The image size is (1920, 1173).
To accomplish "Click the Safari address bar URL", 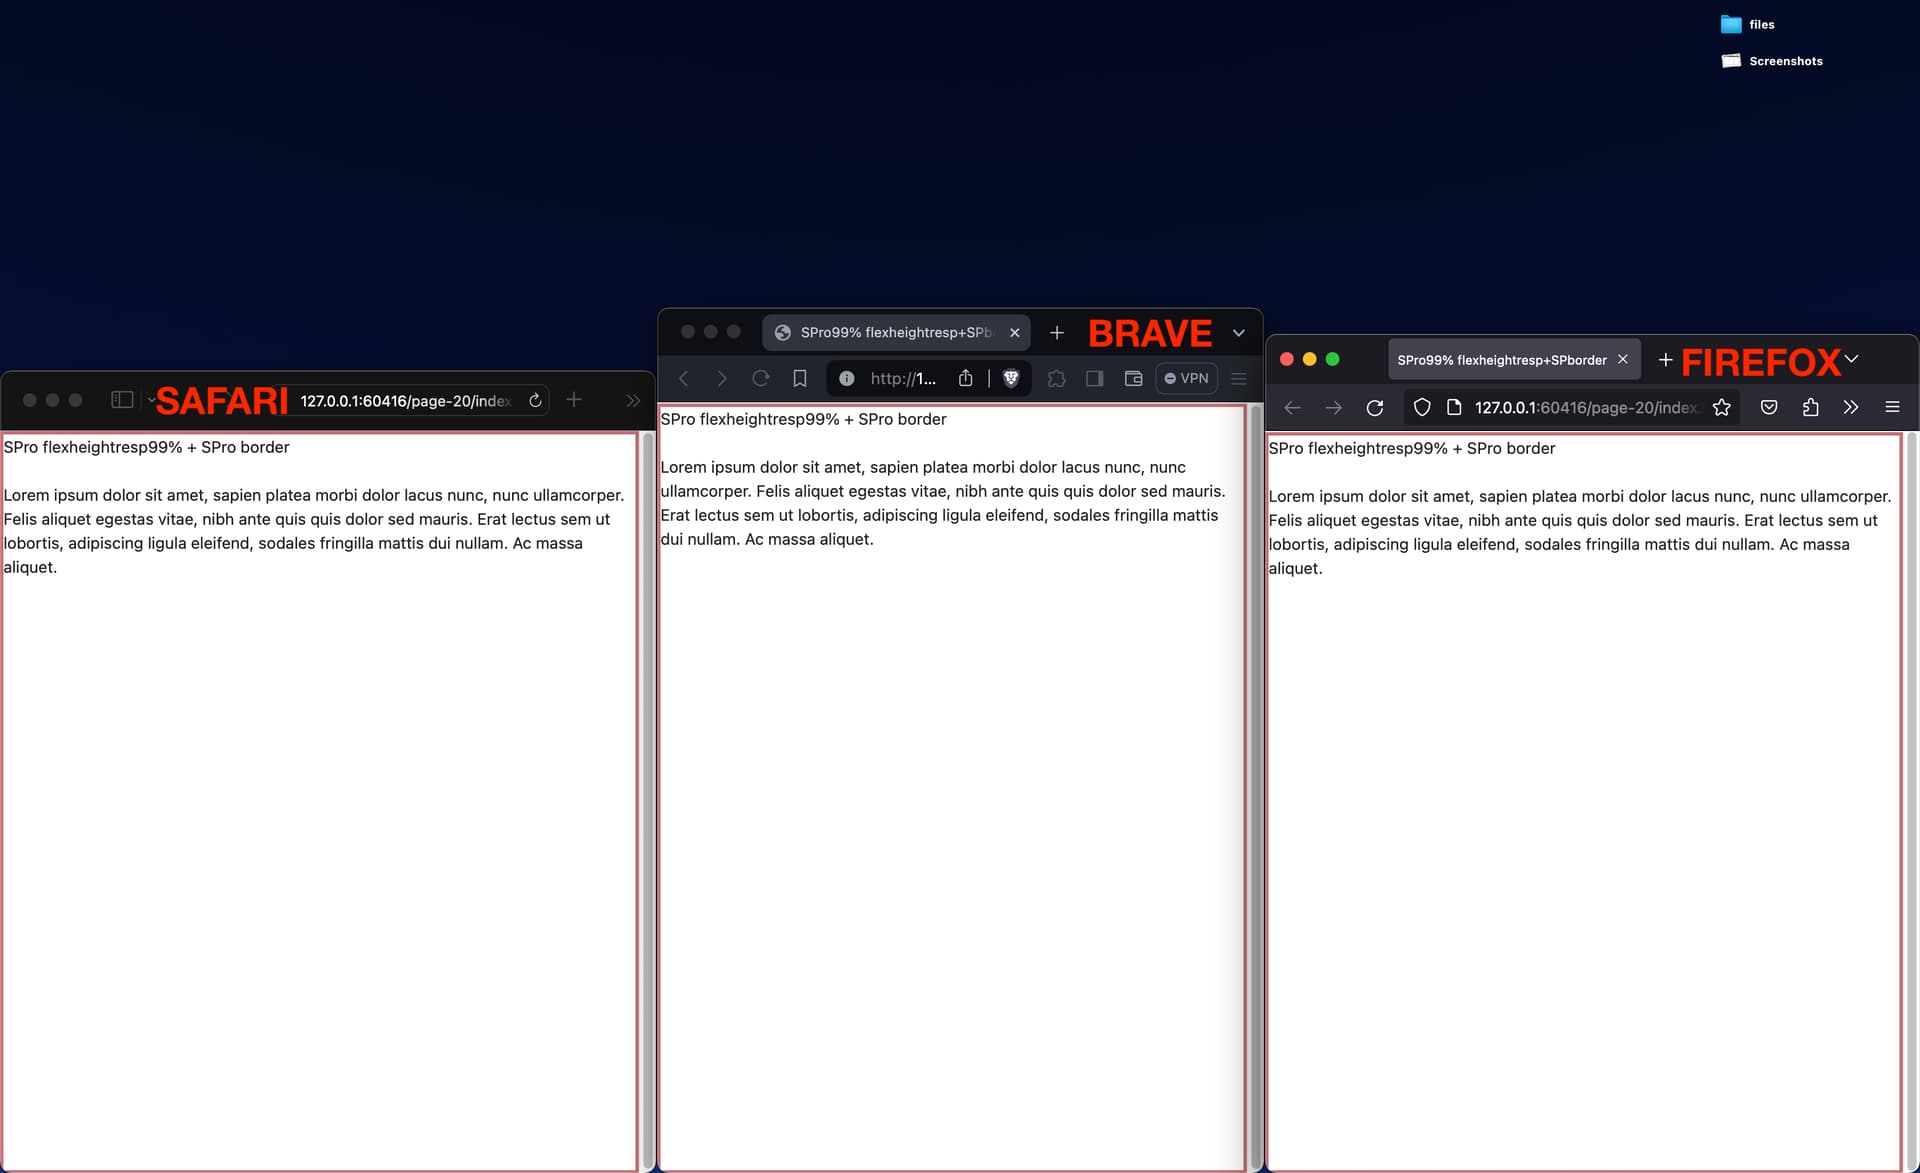I will [x=405, y=401].
